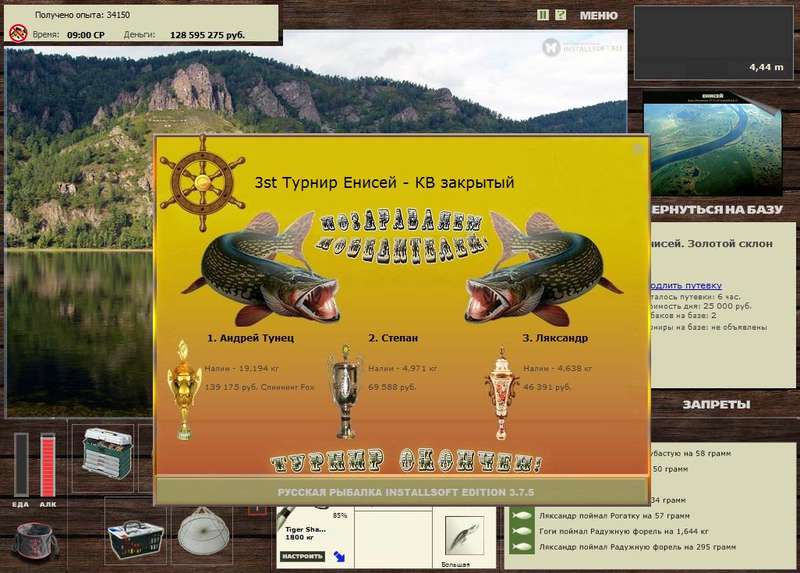
Task: Click the Енисей river map thumbnail
Action: click(x=712, y=143)
